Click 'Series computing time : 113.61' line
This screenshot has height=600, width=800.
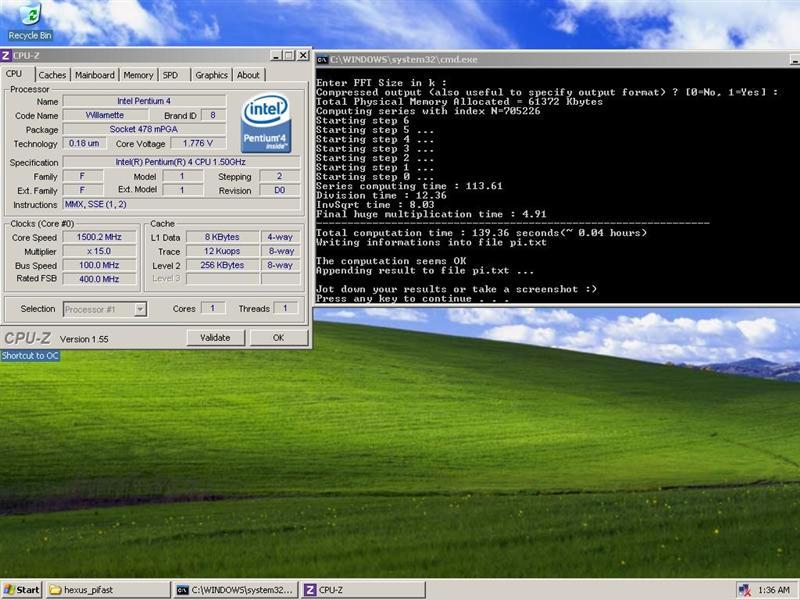[409, 186]
